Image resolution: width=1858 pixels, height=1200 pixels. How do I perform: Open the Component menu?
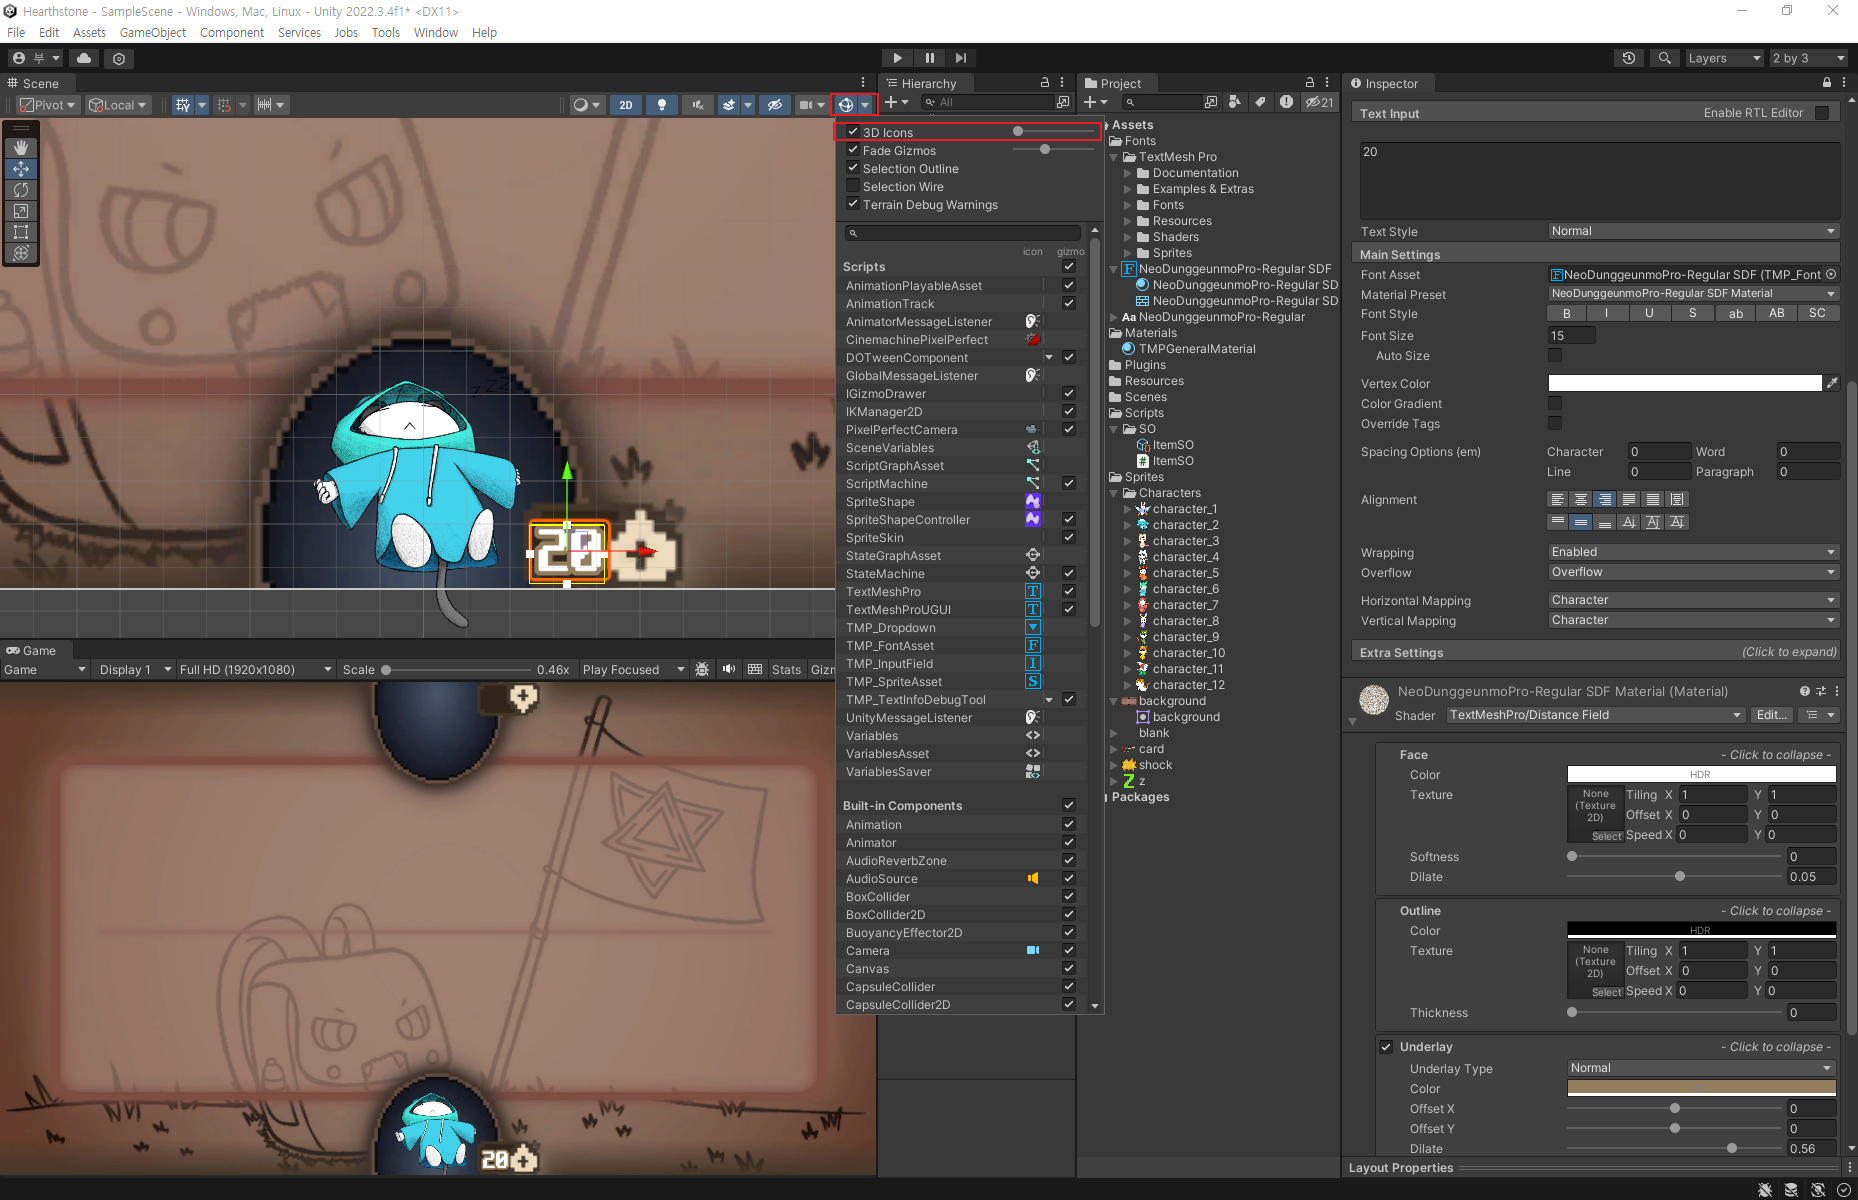232,32
